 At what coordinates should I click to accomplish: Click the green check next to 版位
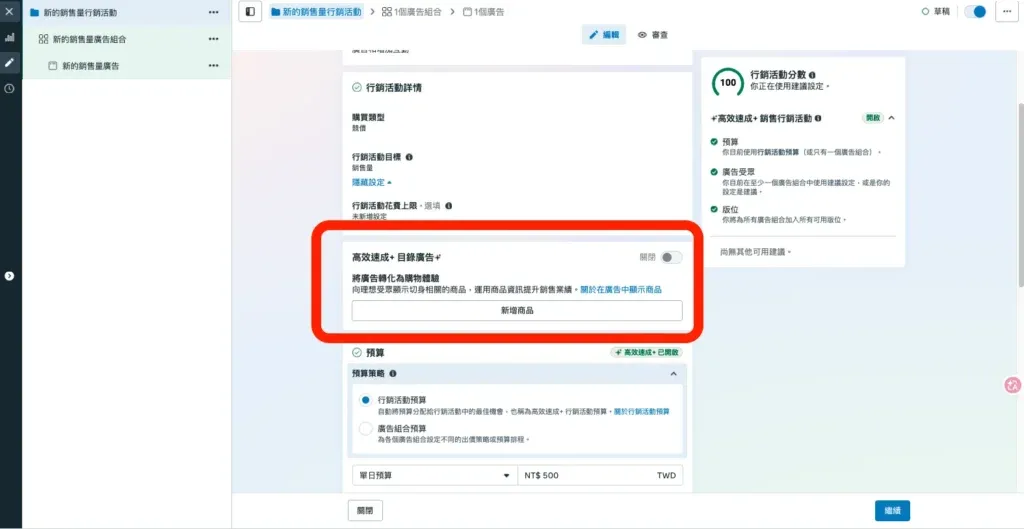[x=714, y=209]
